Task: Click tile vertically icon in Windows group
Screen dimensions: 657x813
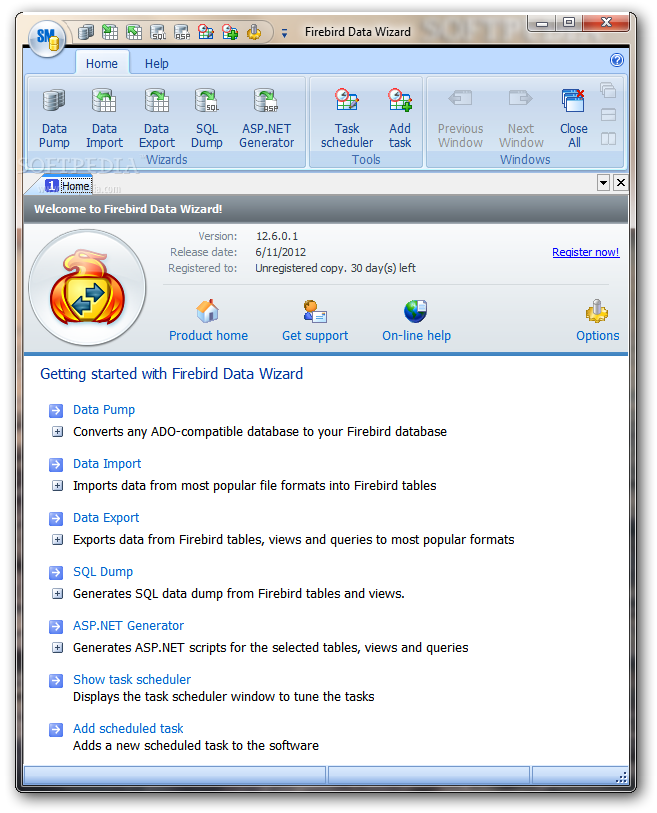Action: tap(608, 138)
